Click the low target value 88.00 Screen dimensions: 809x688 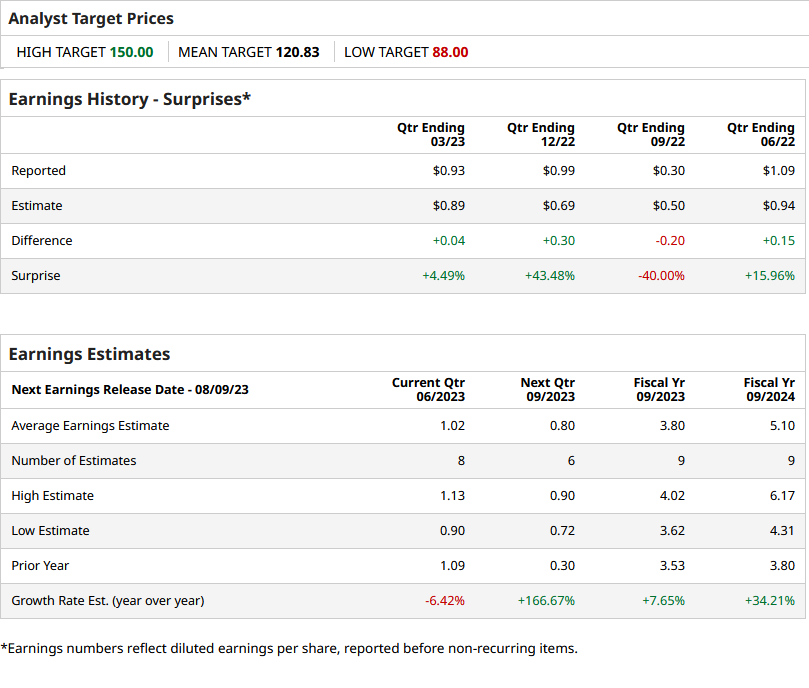click(x=450, y=52)
